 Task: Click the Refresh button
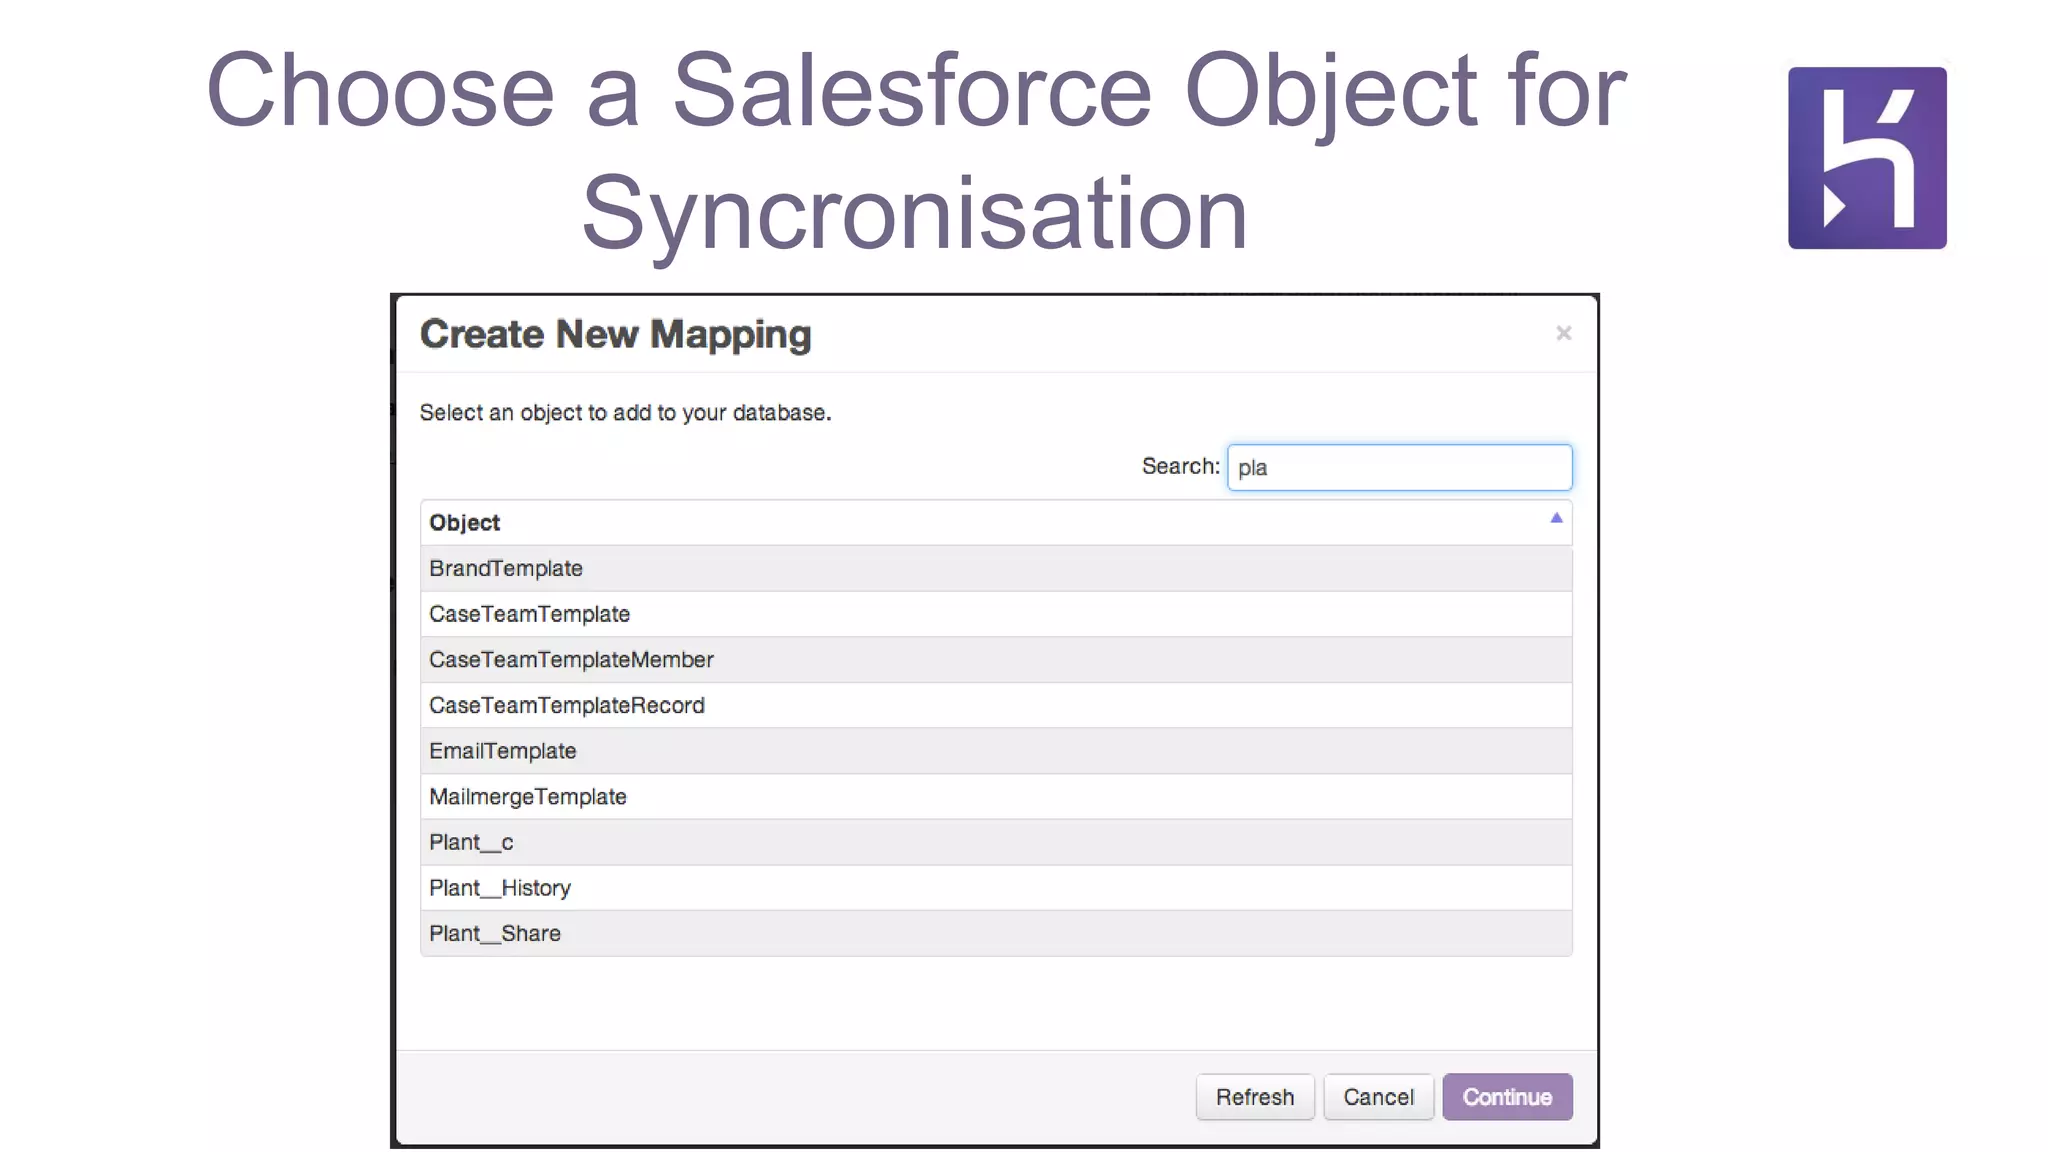point(1255,1097)
